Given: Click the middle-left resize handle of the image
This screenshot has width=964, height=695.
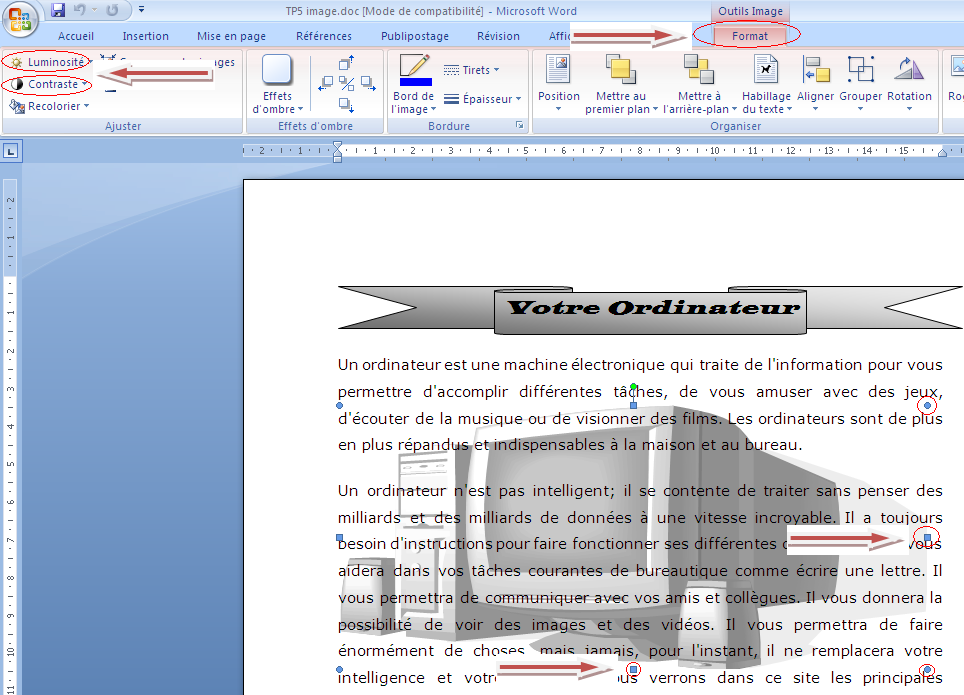Looking at the screenshot, I should coord(339,538).
